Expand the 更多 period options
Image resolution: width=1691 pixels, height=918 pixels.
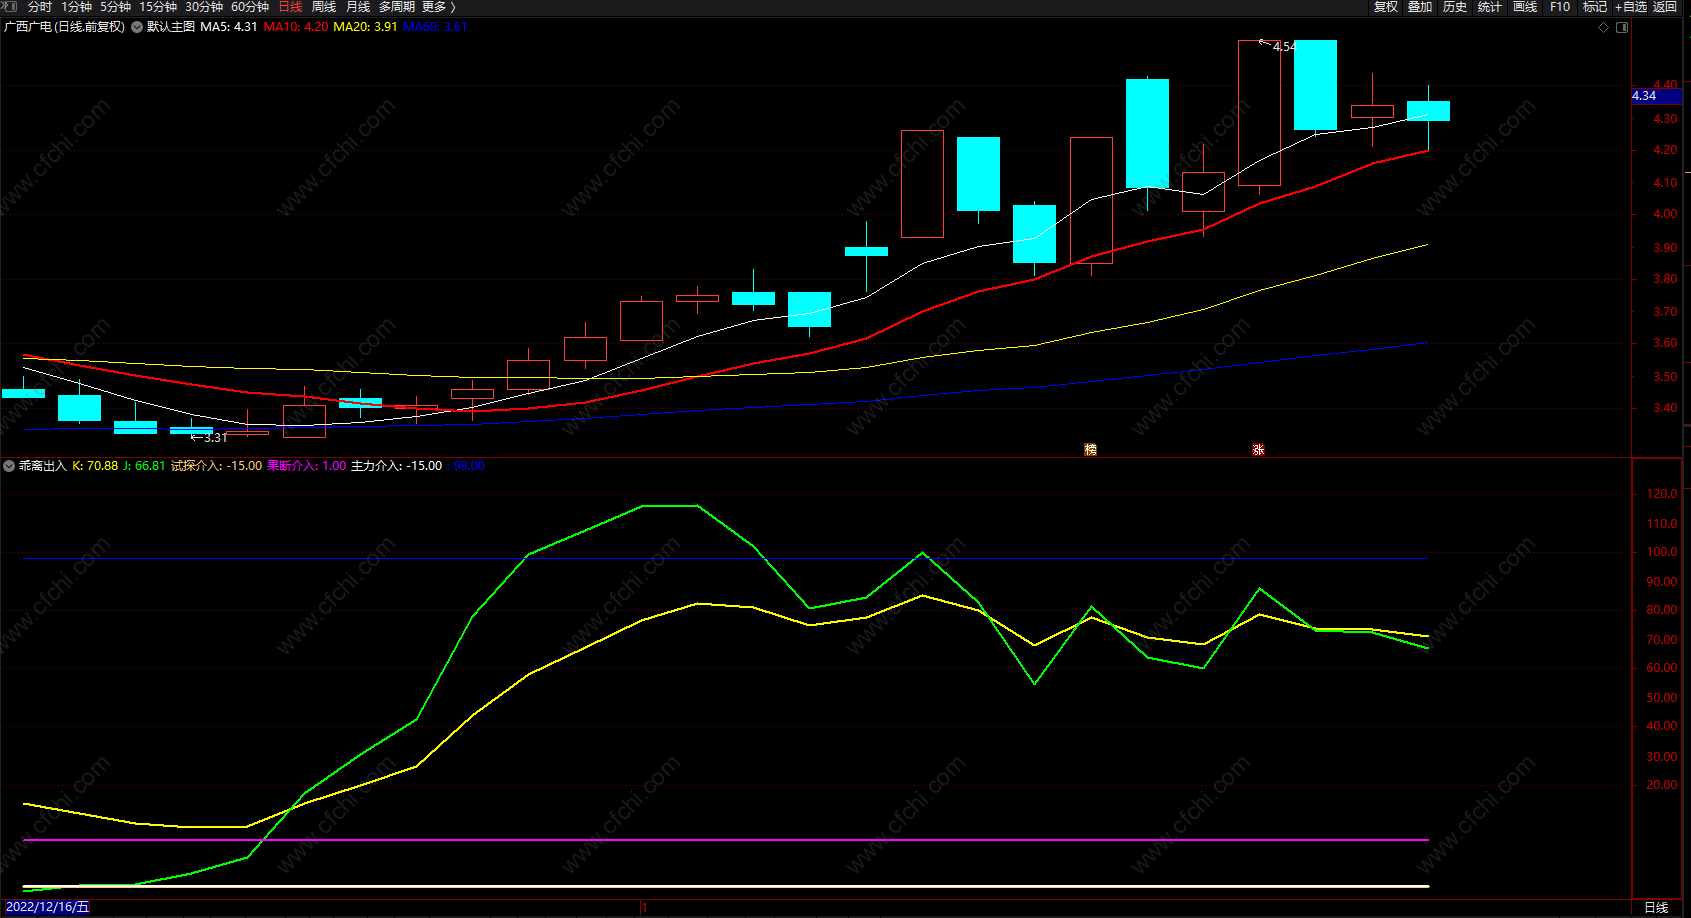click(x=438, y=7)
